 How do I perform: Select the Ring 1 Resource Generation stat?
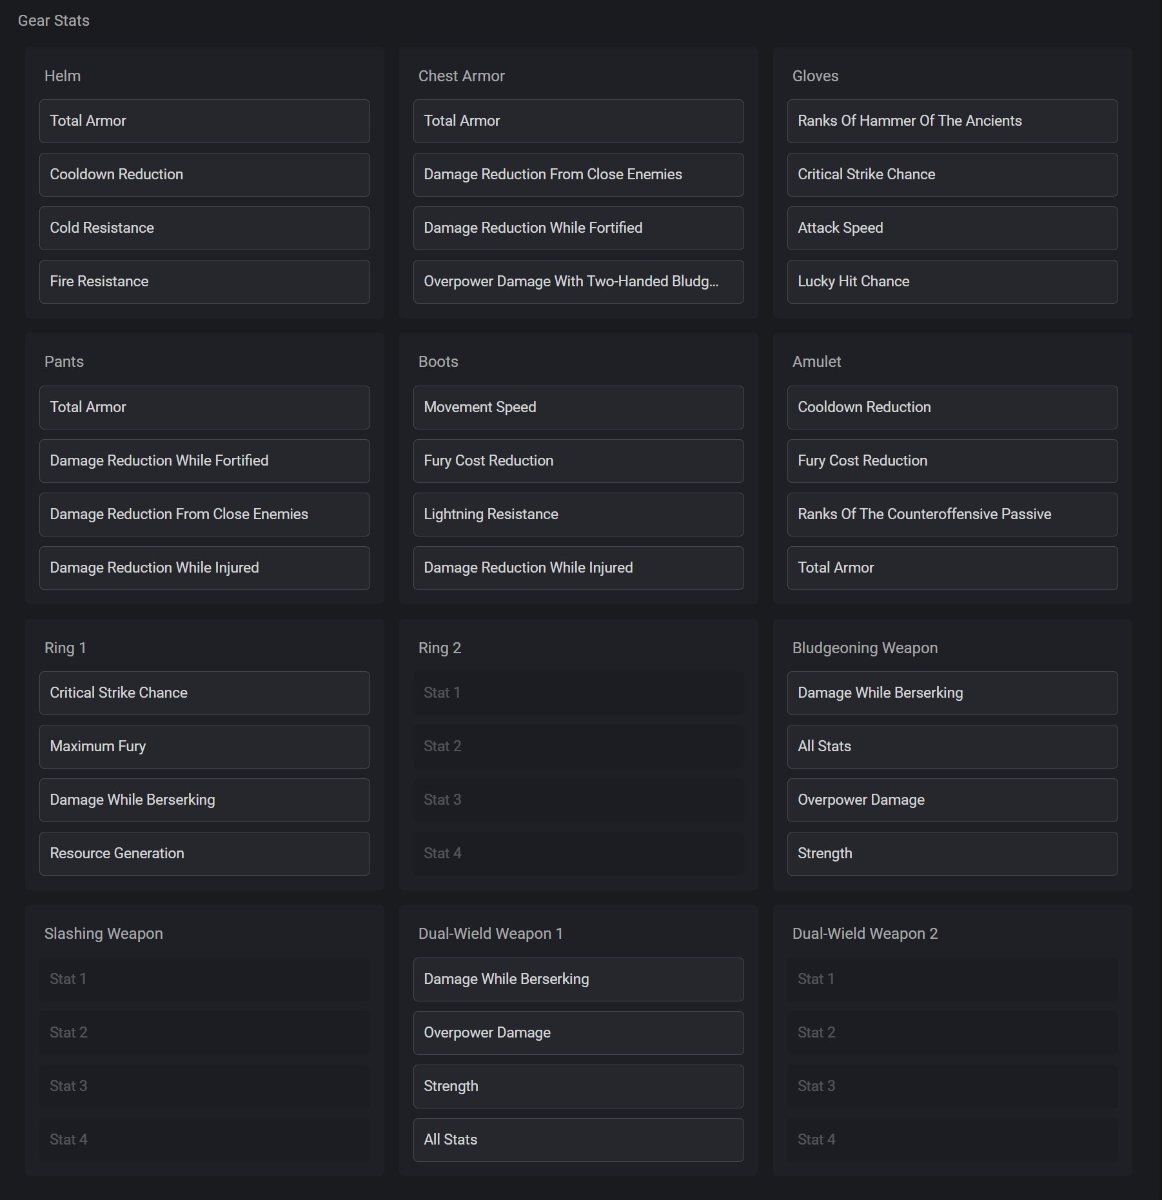tap(204, 854)
